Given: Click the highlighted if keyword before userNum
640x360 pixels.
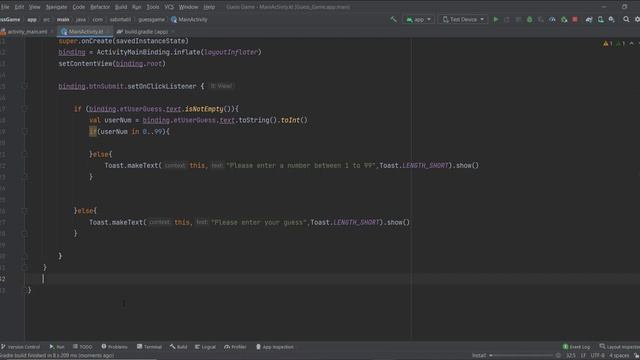Looking at the screenshot, I should tap(93, 131).
